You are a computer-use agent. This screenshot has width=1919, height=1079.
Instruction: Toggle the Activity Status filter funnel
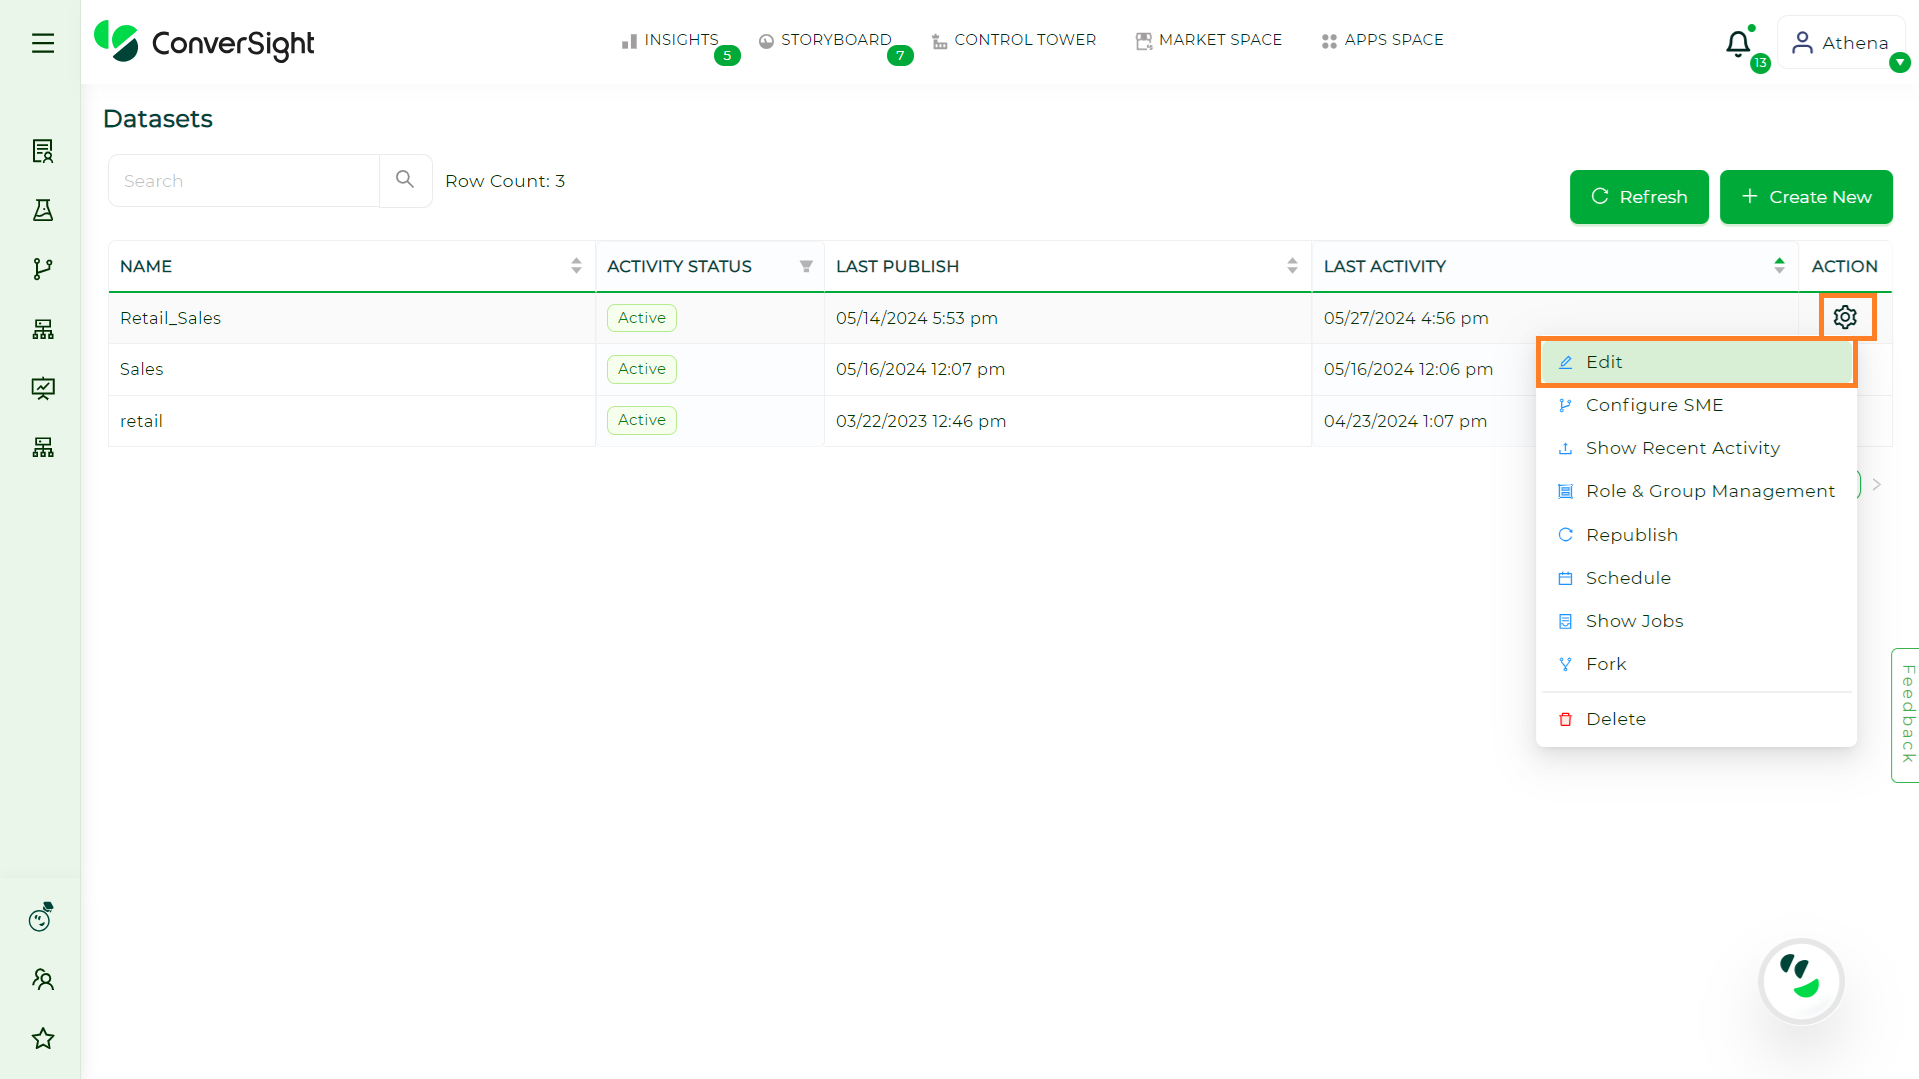pyautogui.click(x=806, y=266)
